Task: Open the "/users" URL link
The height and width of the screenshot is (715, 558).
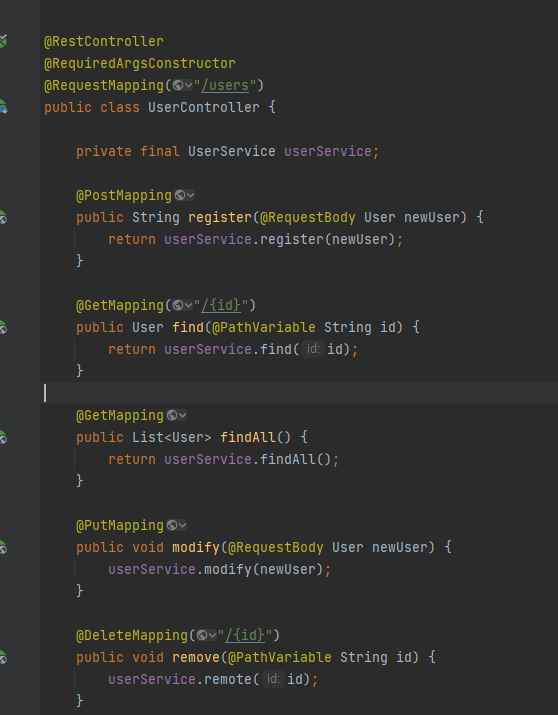Action: tap(225, 85)
